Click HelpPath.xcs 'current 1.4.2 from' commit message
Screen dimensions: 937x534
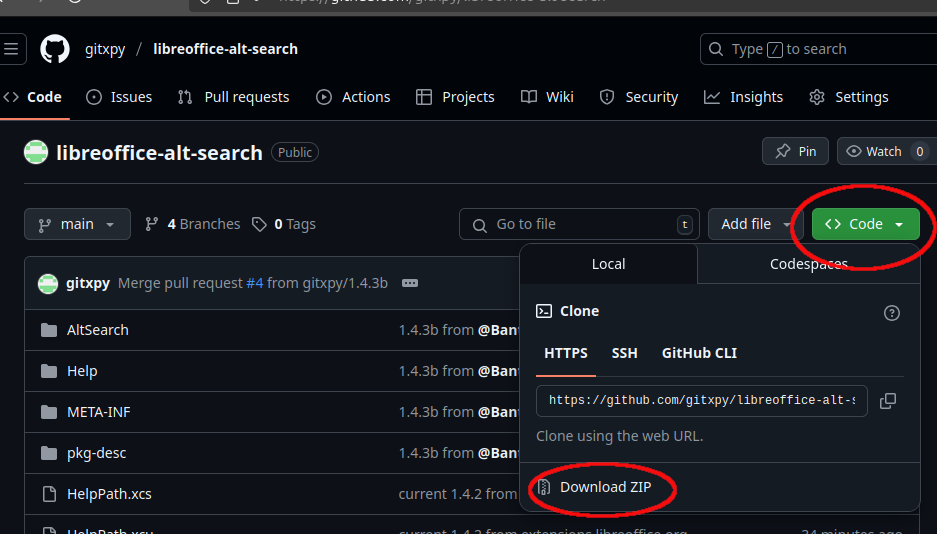457,494
